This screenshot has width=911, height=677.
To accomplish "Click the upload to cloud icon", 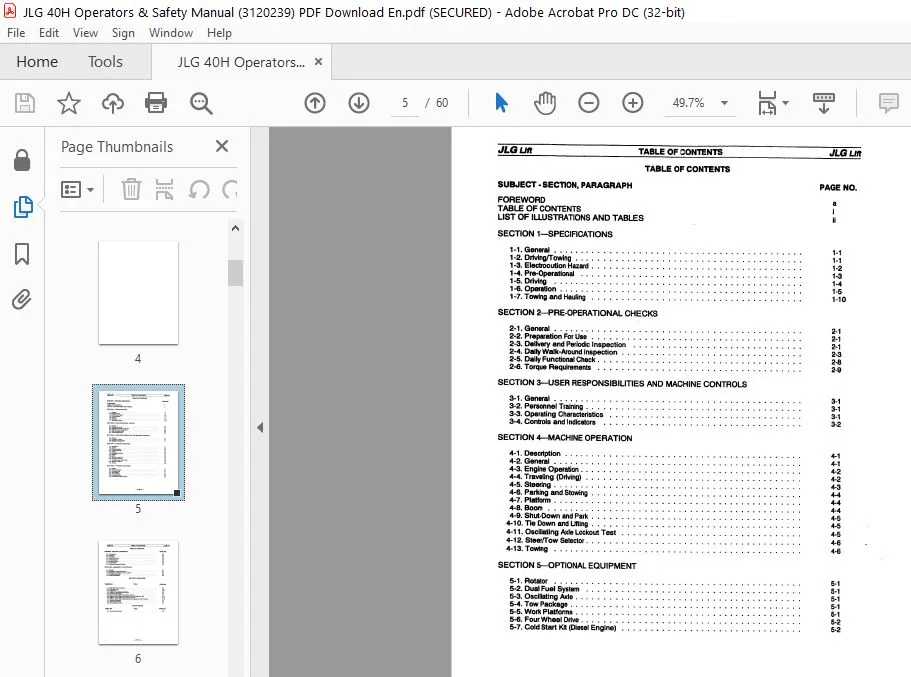I will coord(113,103).
